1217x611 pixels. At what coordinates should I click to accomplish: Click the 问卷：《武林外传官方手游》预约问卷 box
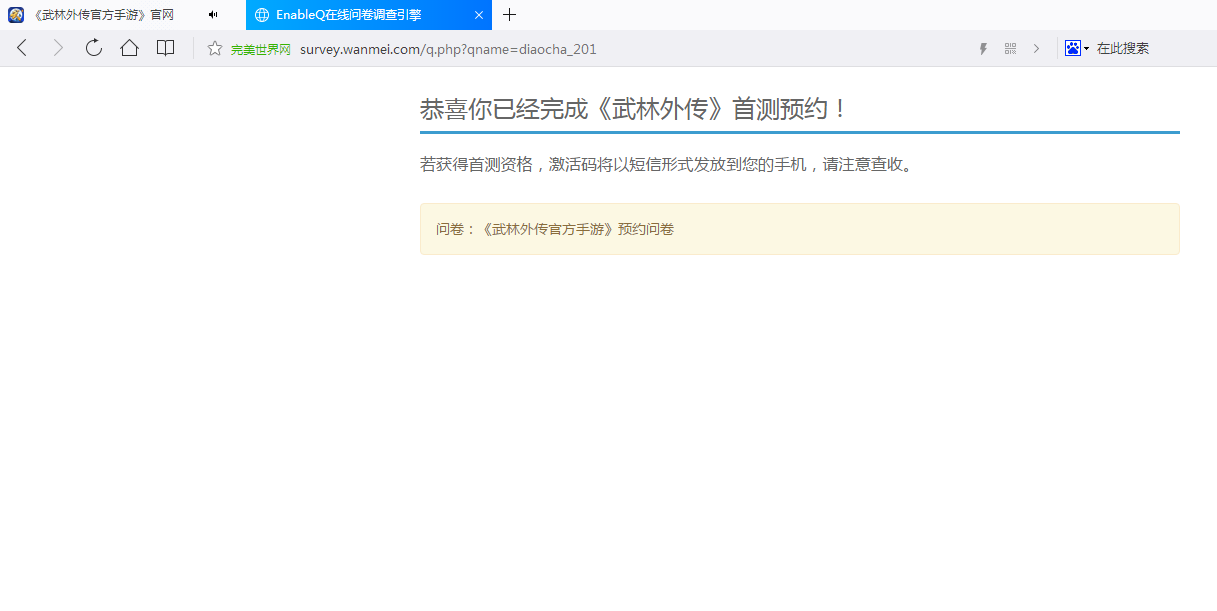coord(800,229)
